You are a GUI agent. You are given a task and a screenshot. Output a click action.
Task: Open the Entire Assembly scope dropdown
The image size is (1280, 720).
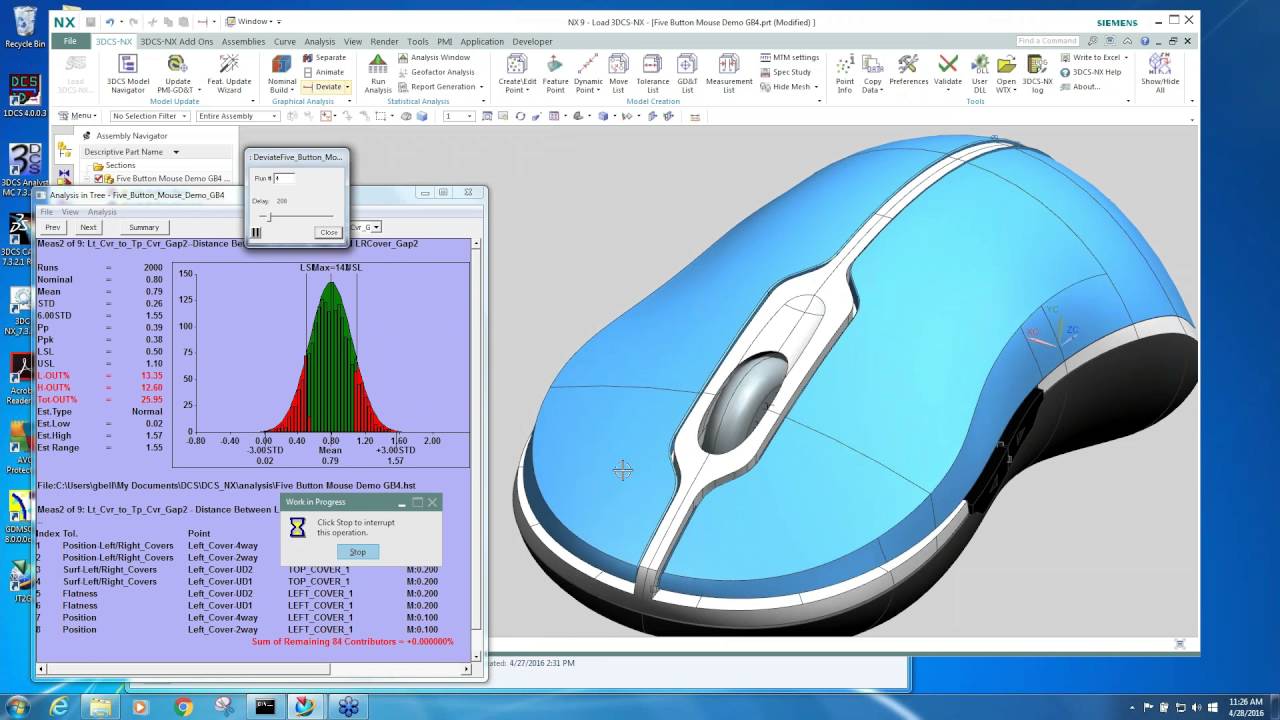coord(274,116)
